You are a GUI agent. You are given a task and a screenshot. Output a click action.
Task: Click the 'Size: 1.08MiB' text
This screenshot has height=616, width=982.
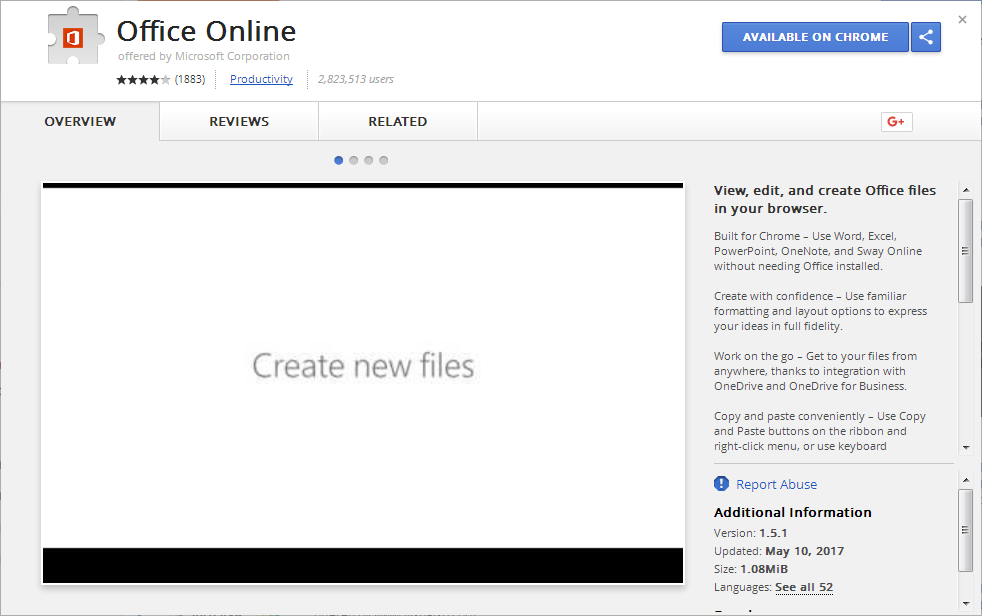(751, 569)
